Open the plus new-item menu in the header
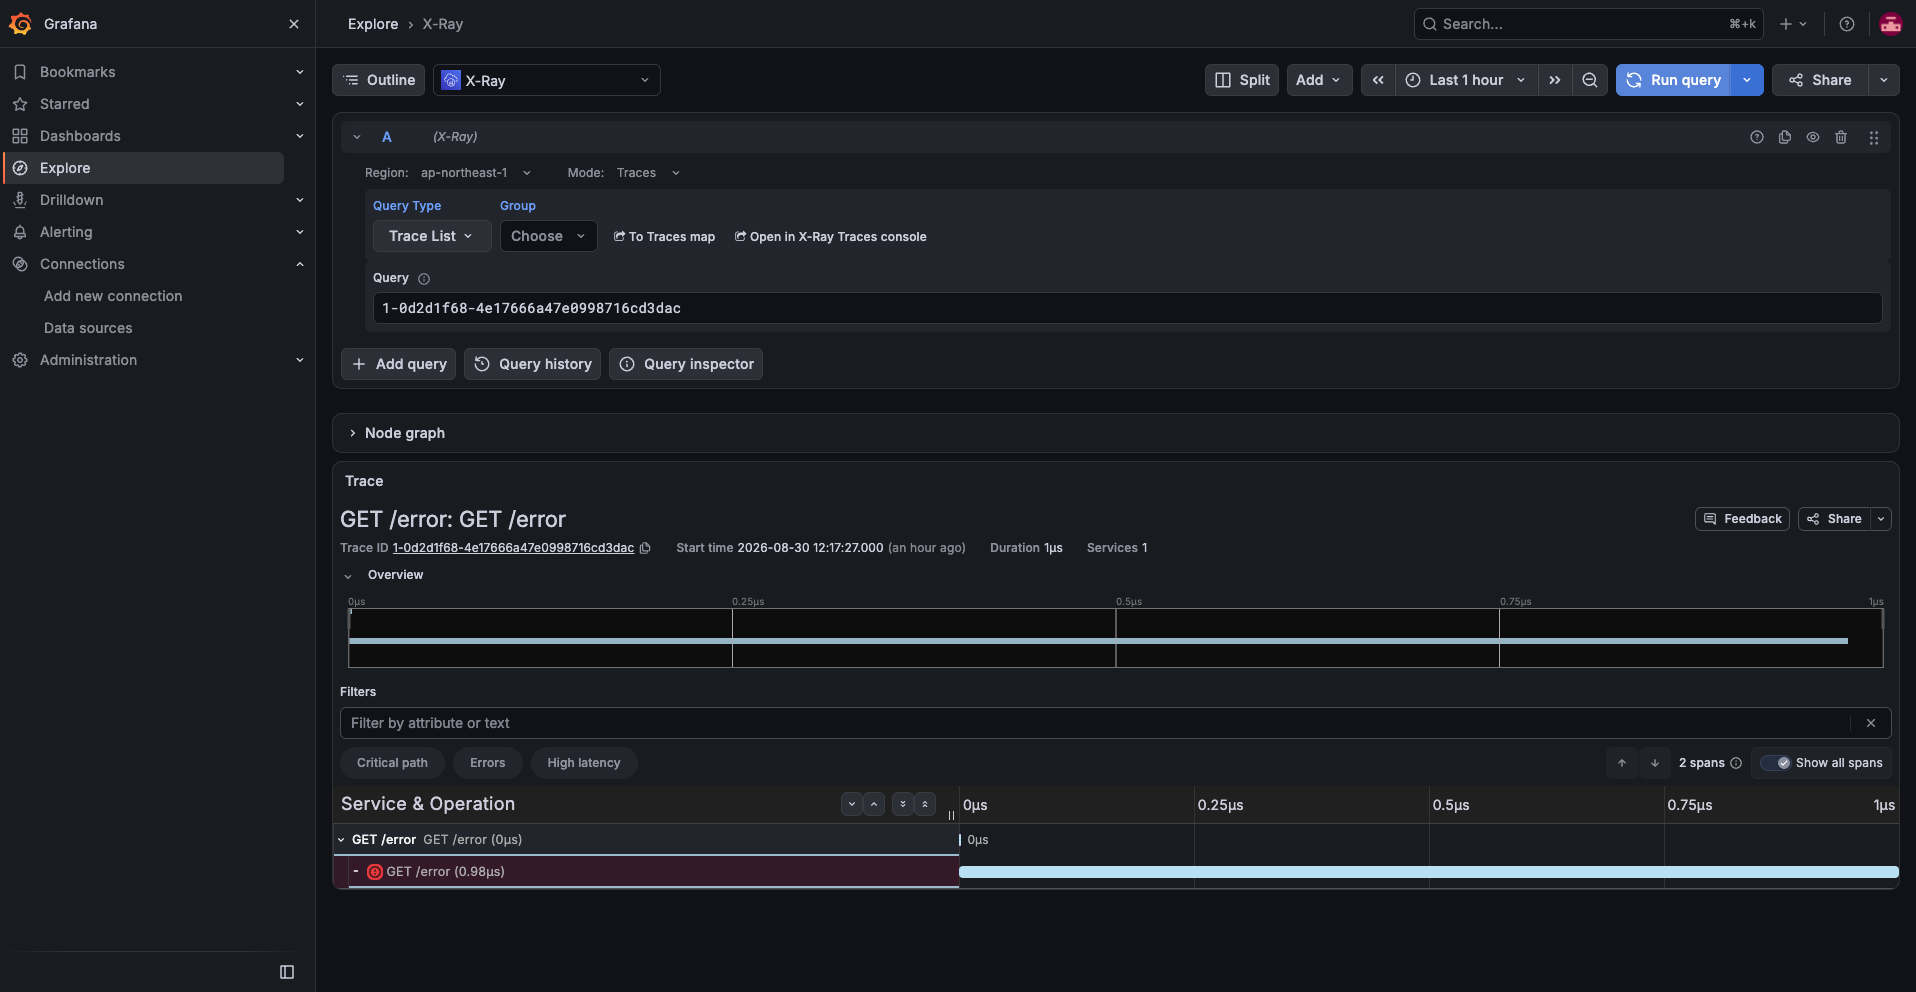Screen dimensions: 1916x992 click(x=1793, y=24)
